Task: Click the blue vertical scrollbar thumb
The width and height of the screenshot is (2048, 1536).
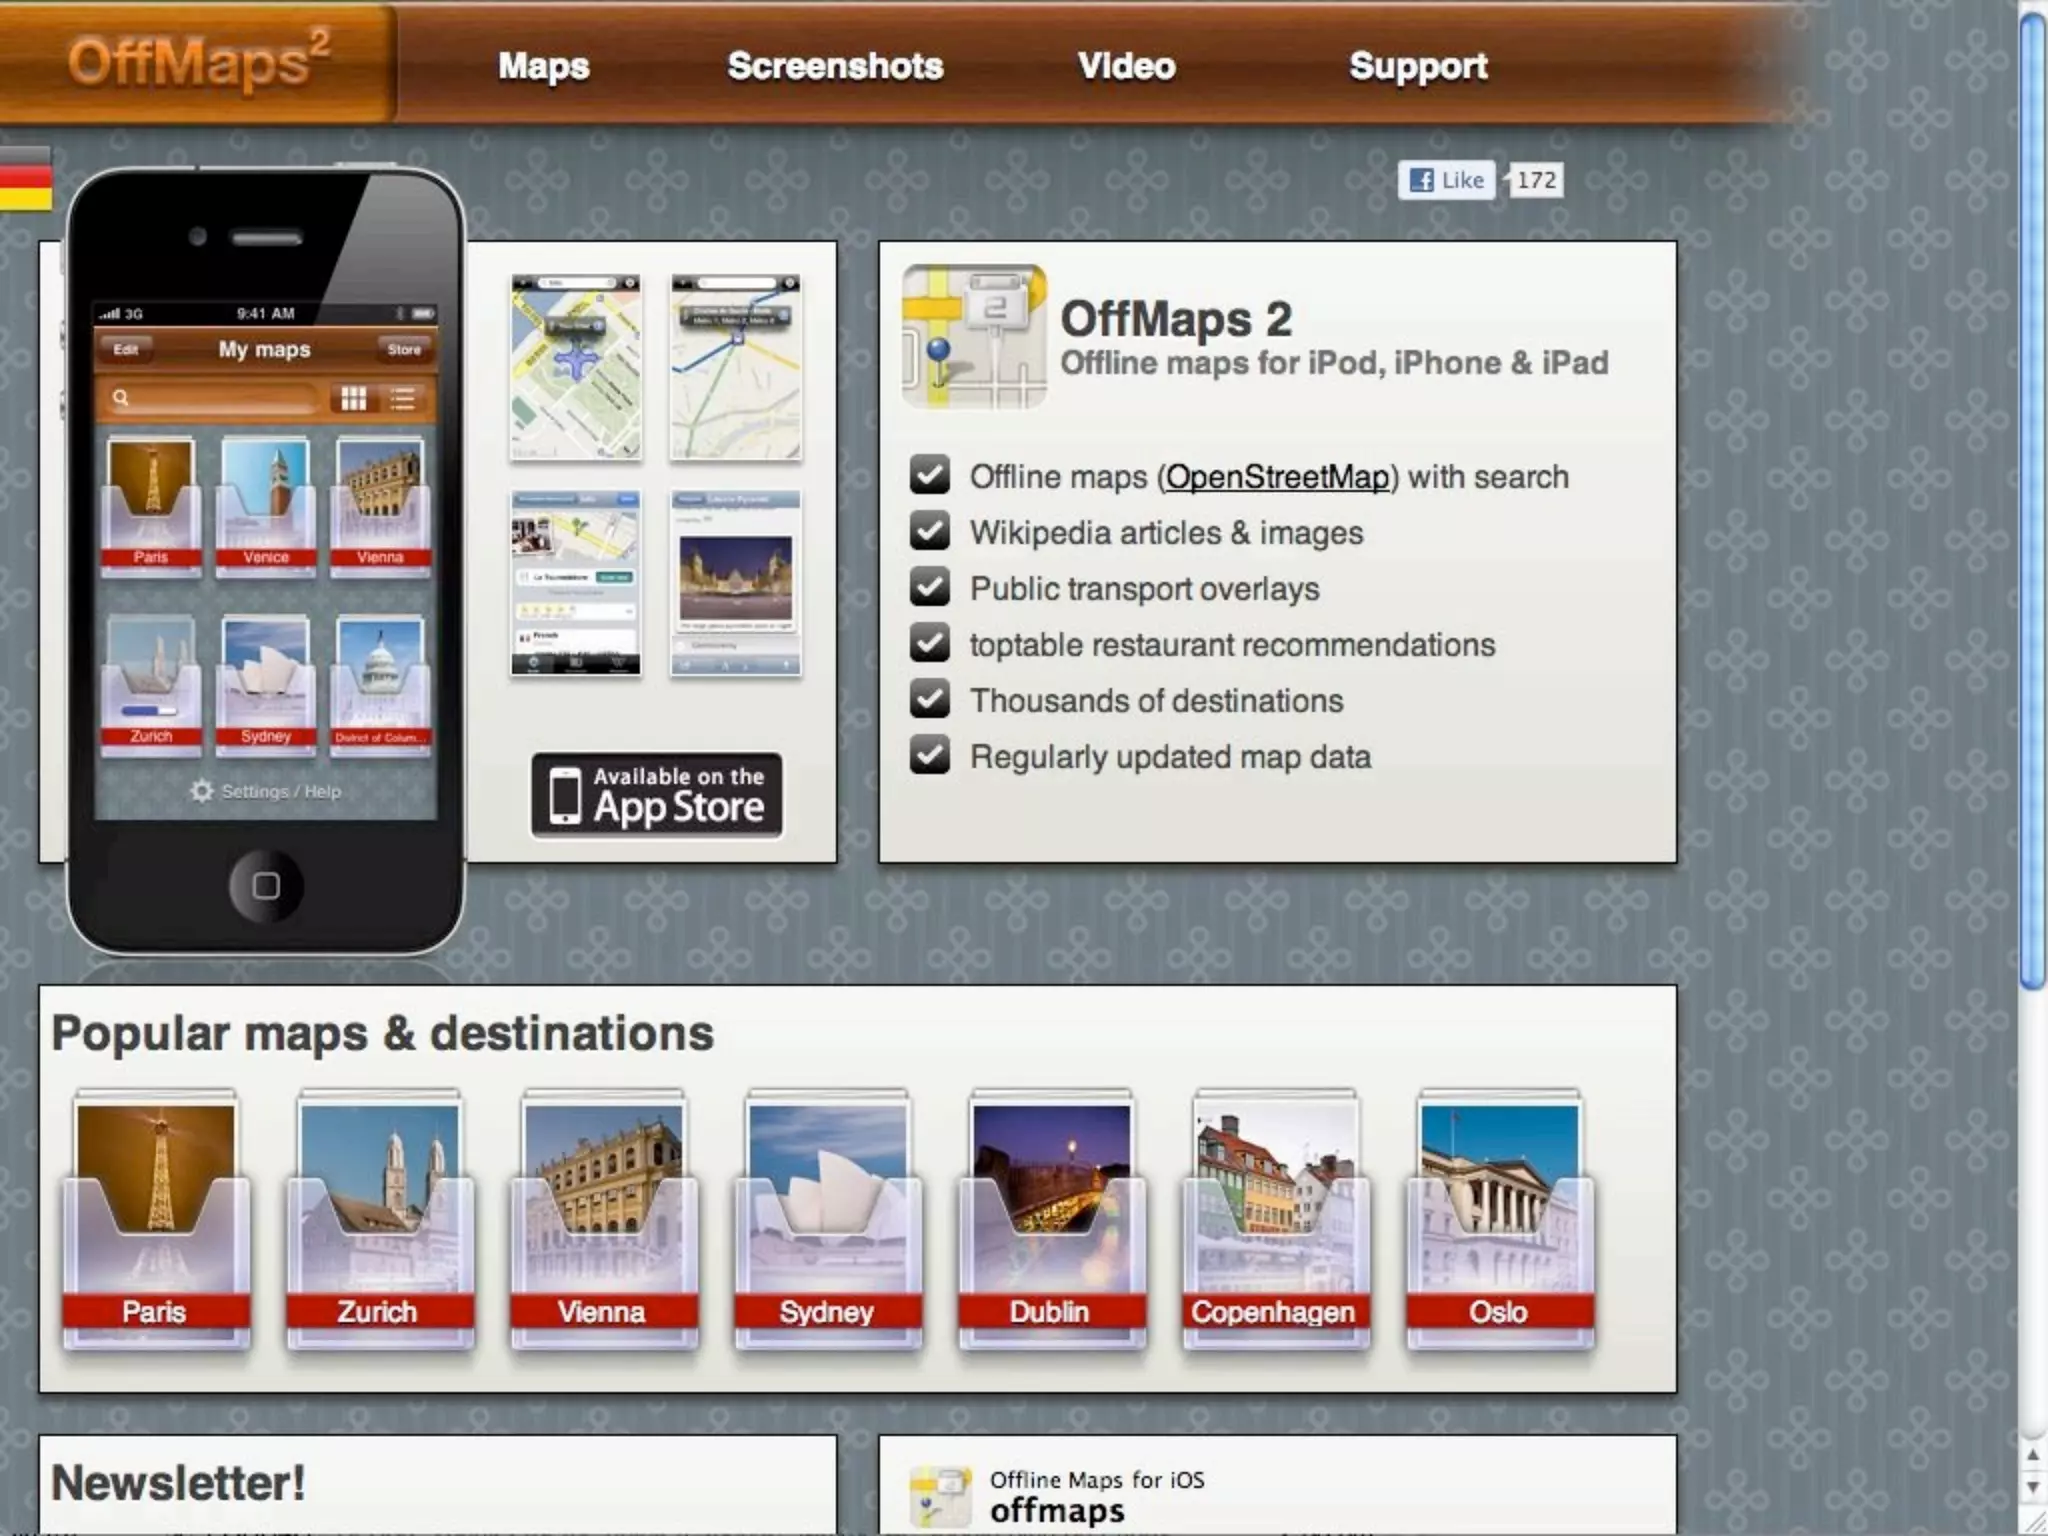Action: click(2032, 500)
